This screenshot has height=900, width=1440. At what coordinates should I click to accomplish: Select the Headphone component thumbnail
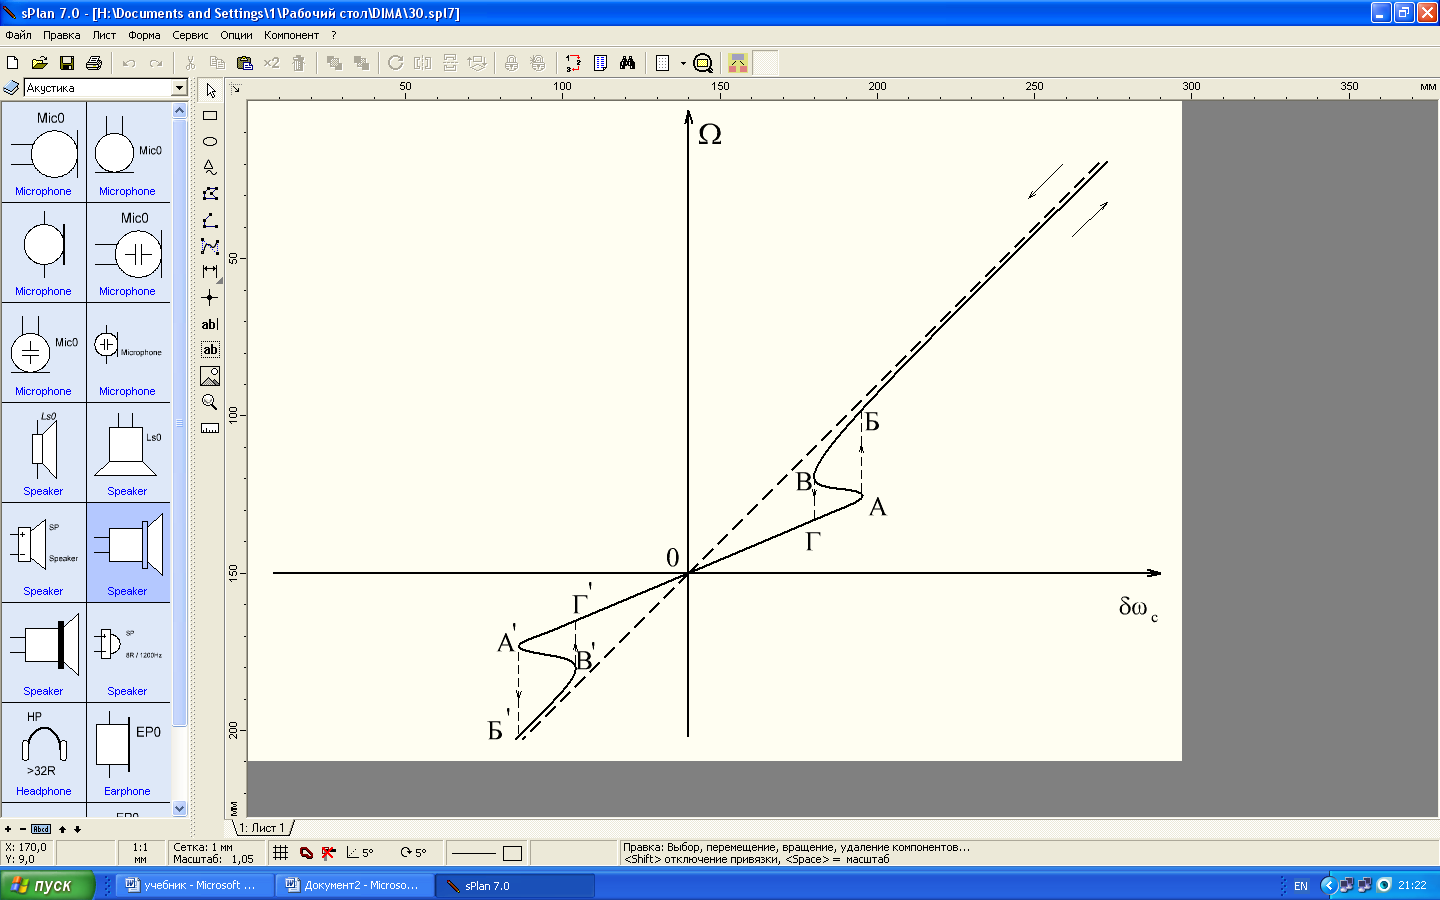(43, 752)
